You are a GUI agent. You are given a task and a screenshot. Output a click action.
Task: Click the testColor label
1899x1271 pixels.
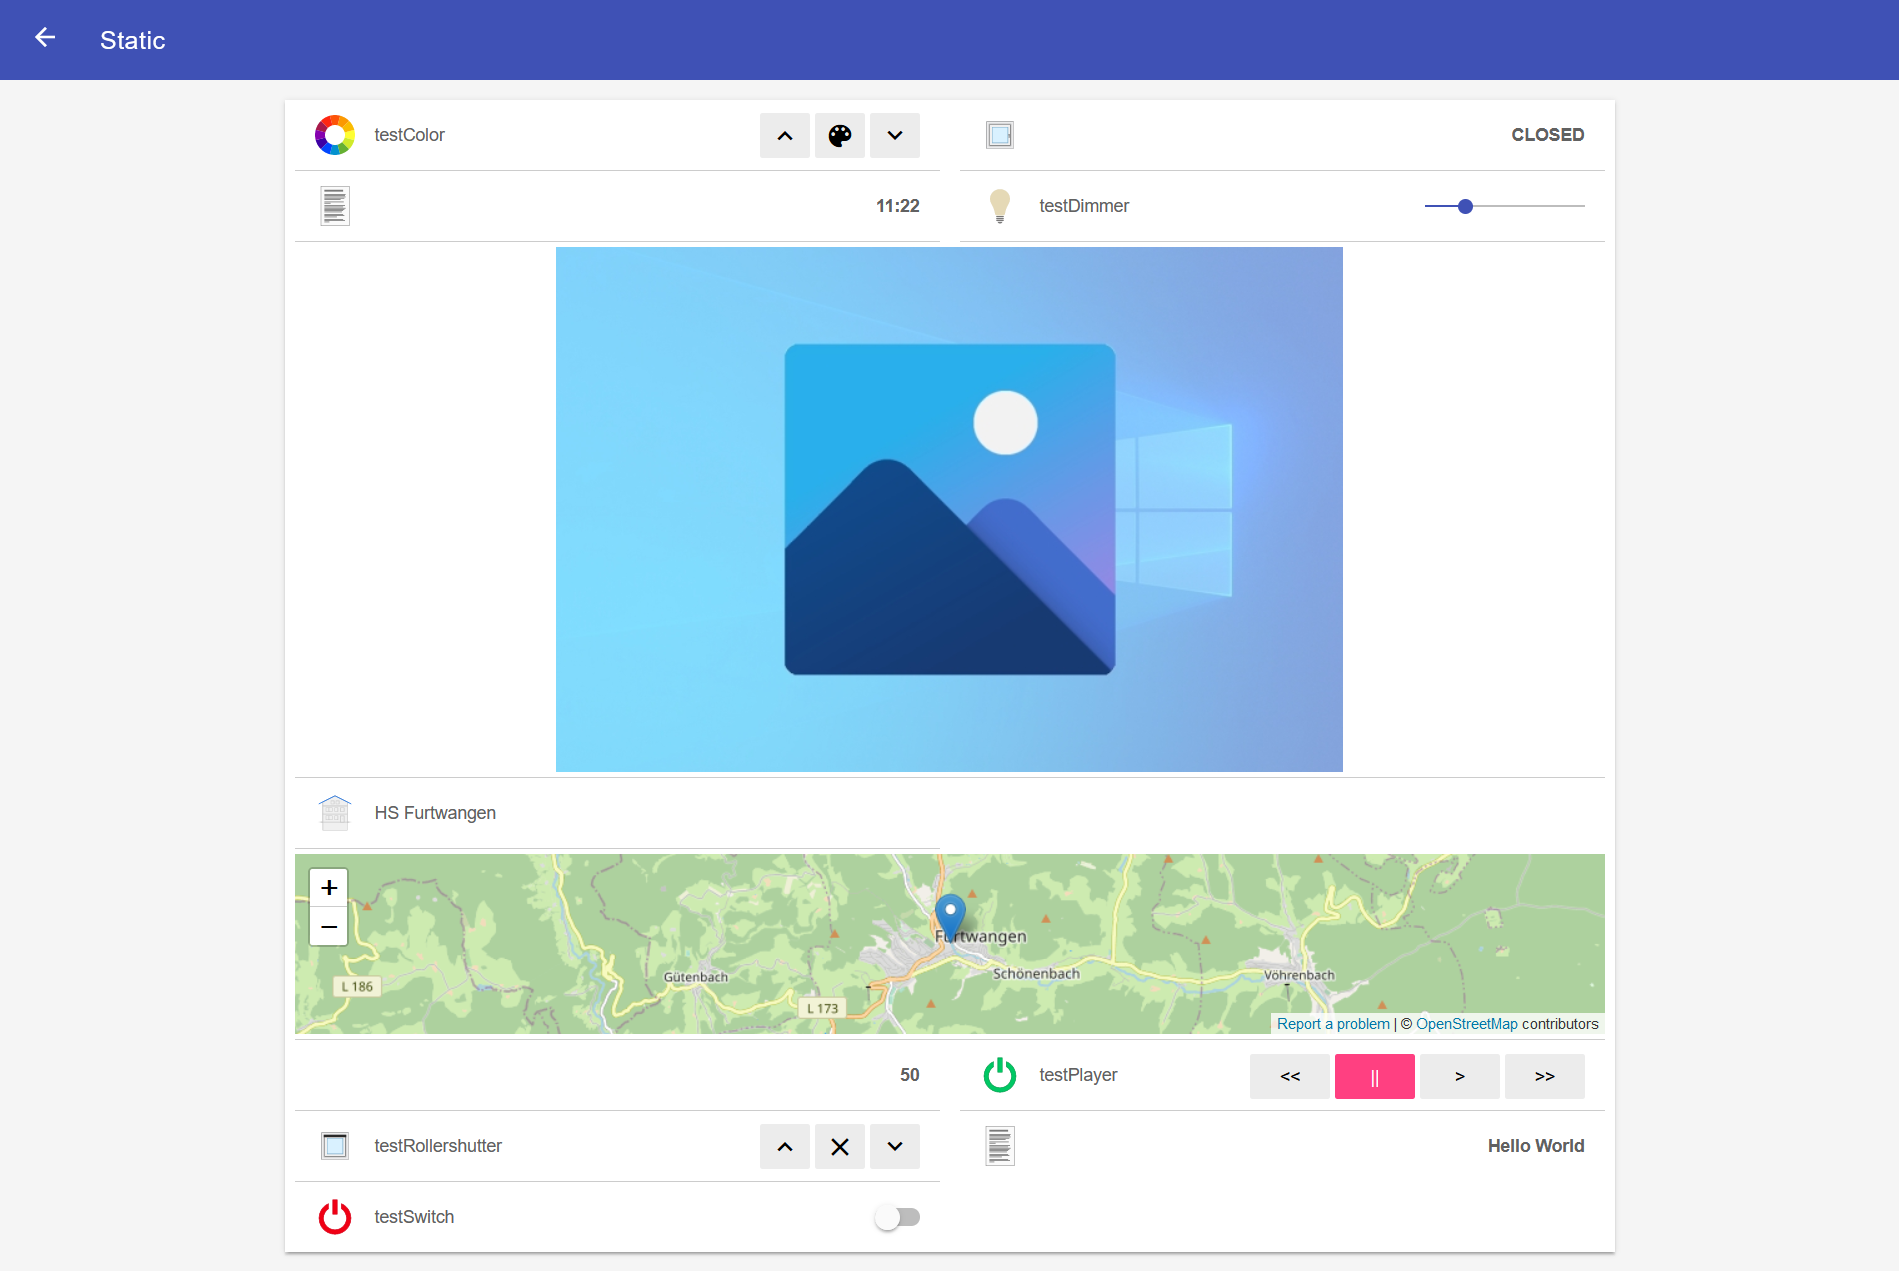pos(409,135)
